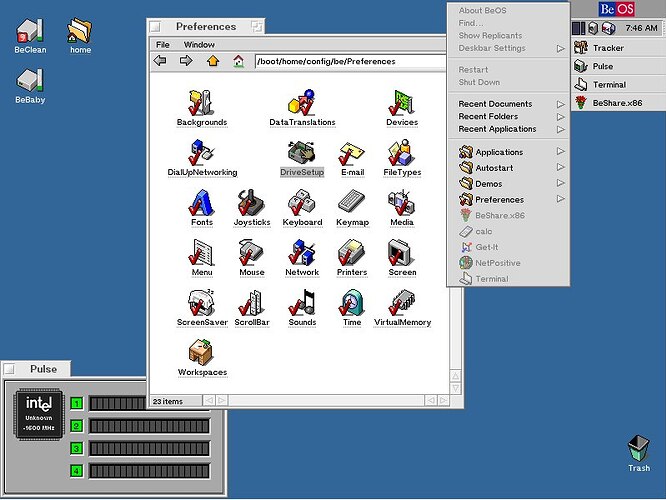Click the back arrow navigation button
Image resolution: width=666 pixels, height=500 pixels.
pos(160,61)
